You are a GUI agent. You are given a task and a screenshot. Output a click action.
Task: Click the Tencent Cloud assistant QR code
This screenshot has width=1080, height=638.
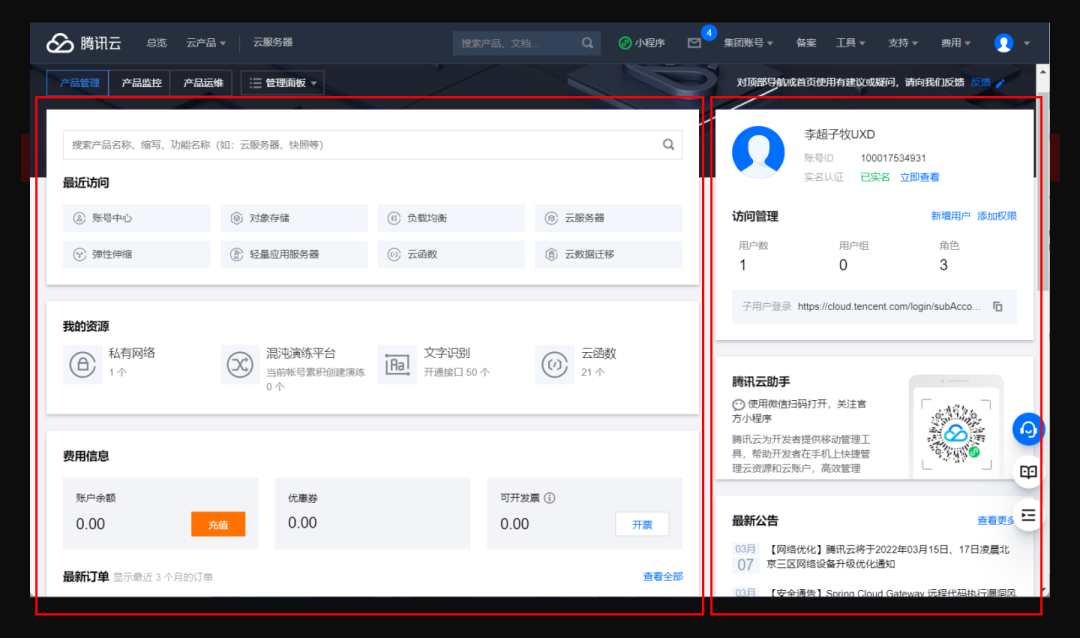(x=955, y=434)
